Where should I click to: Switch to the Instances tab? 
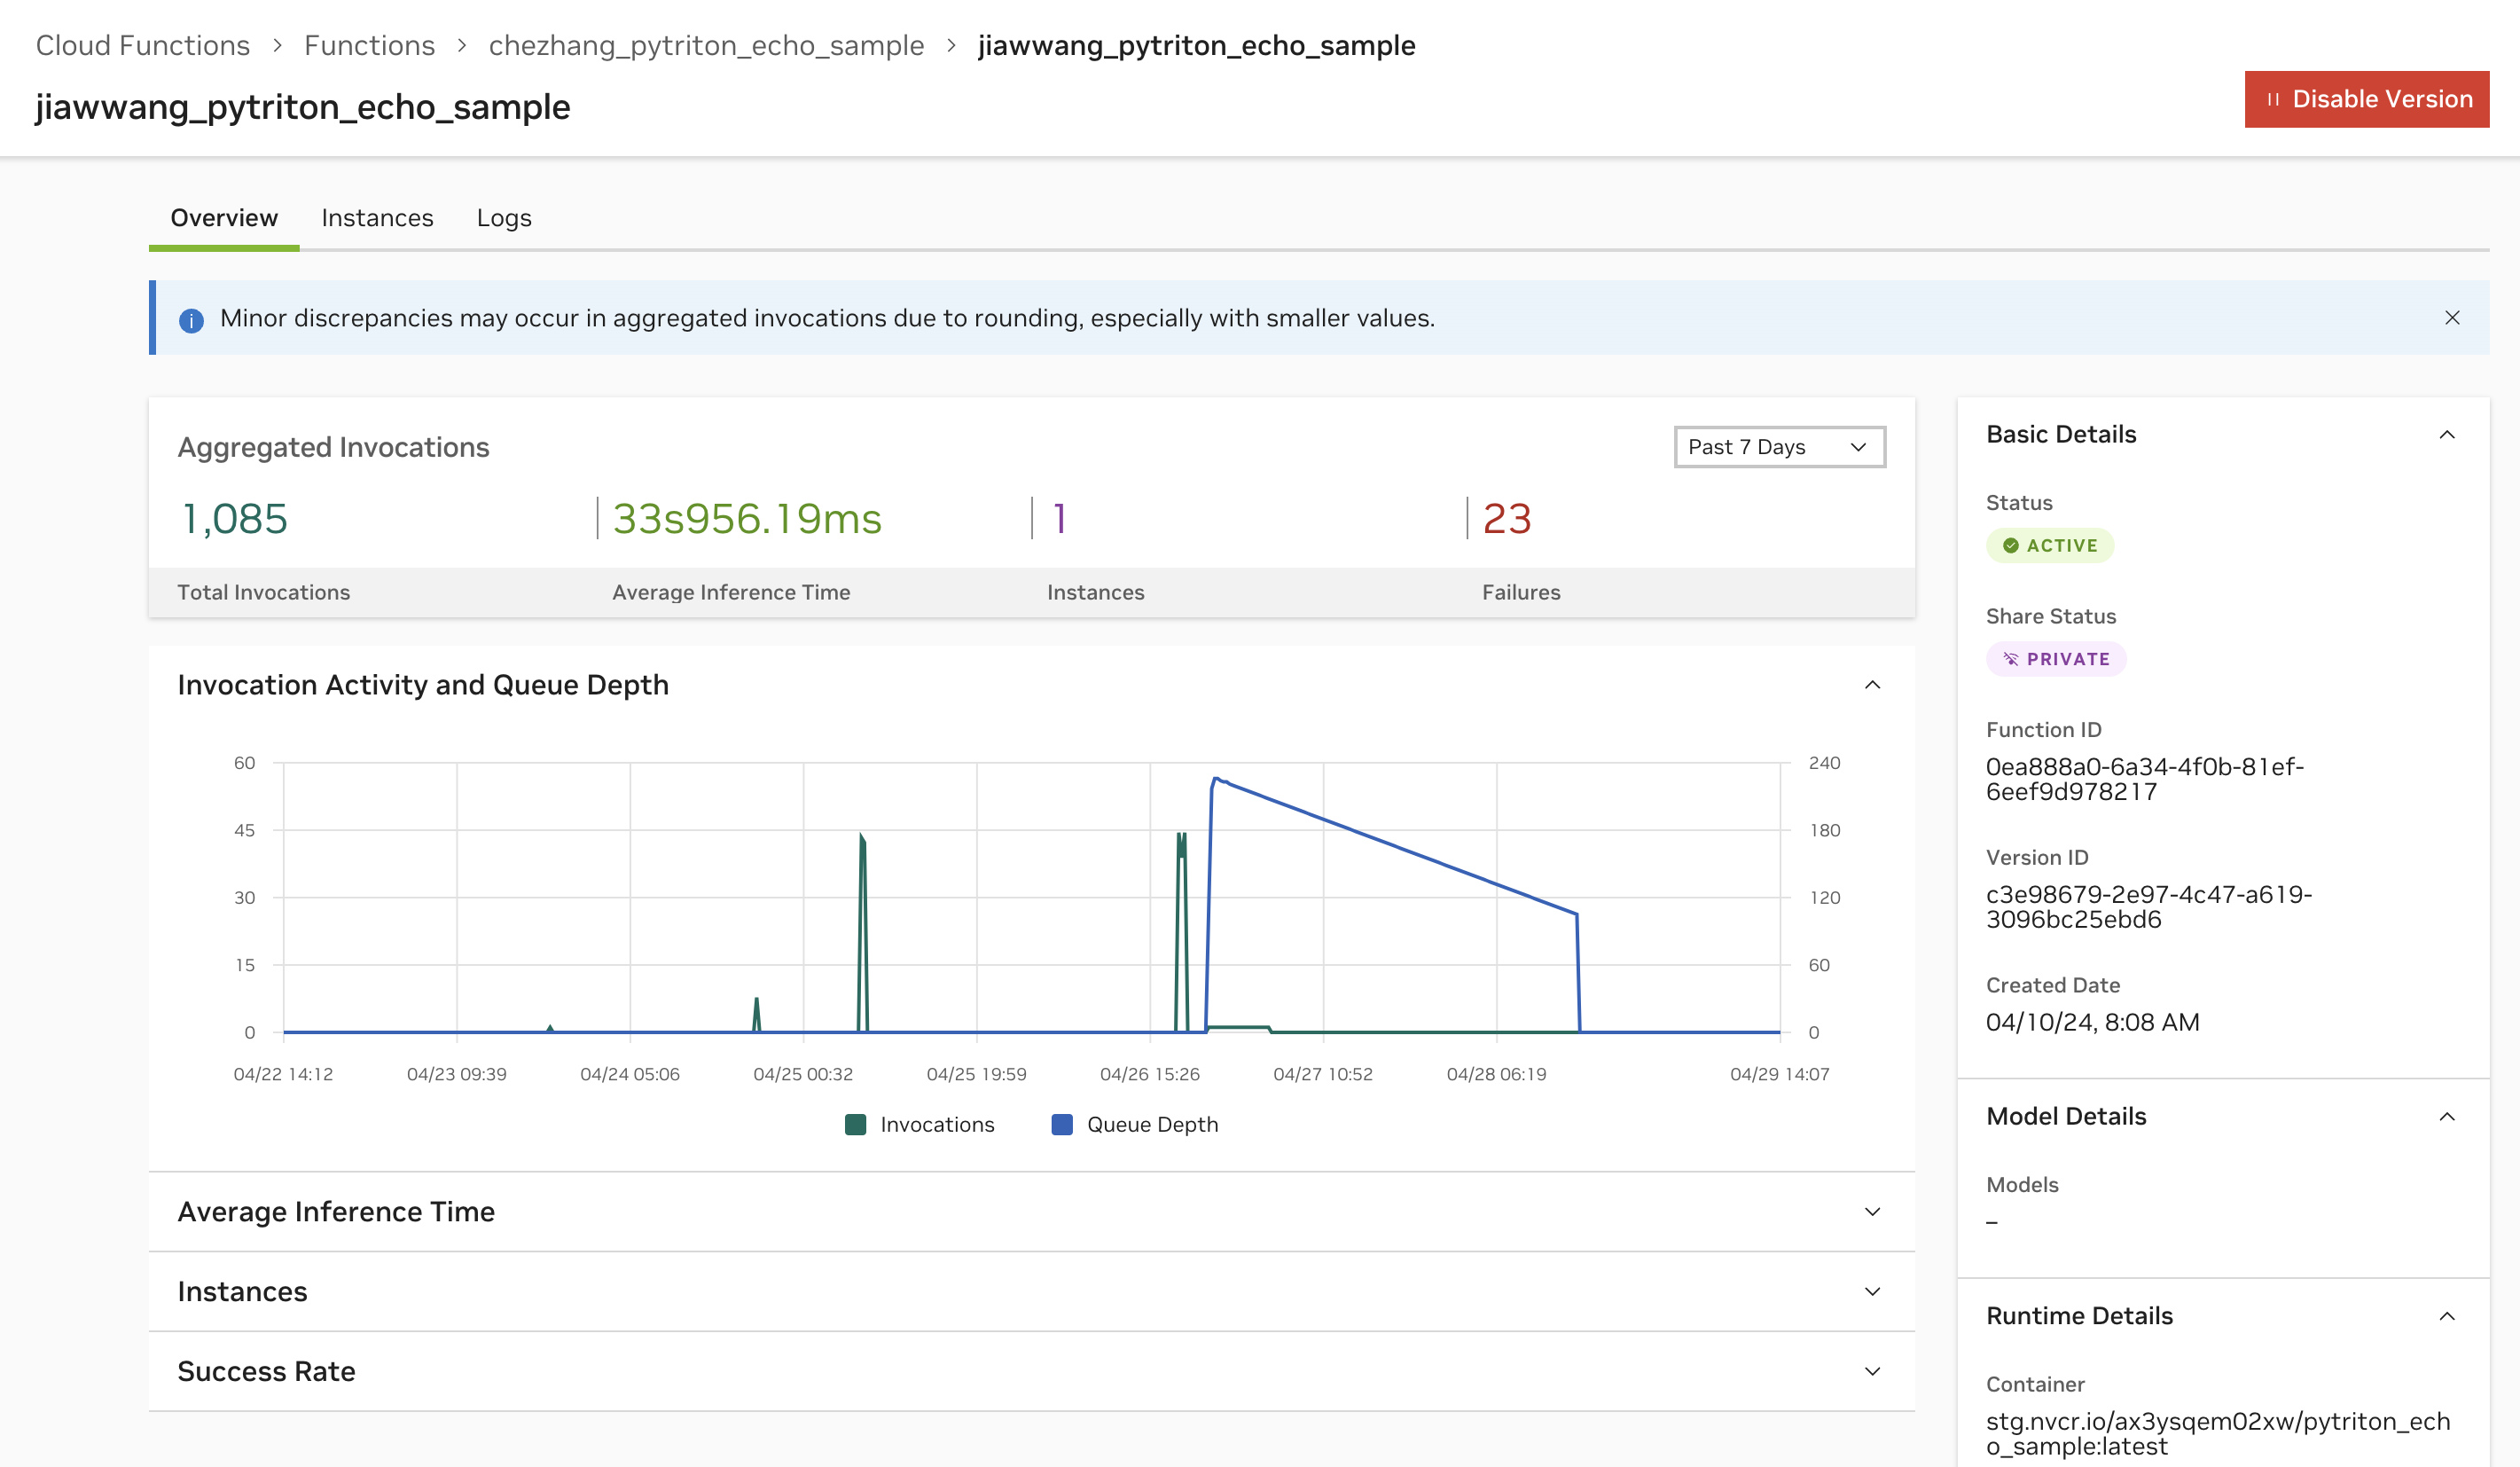(377, 218)
